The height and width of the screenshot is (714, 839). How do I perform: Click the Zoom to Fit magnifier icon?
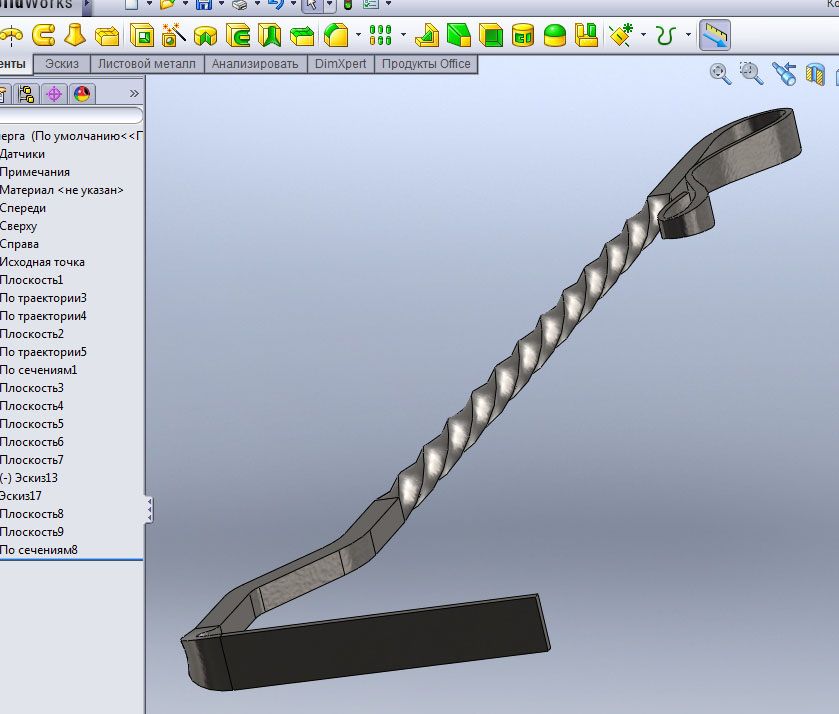point(720,72)
